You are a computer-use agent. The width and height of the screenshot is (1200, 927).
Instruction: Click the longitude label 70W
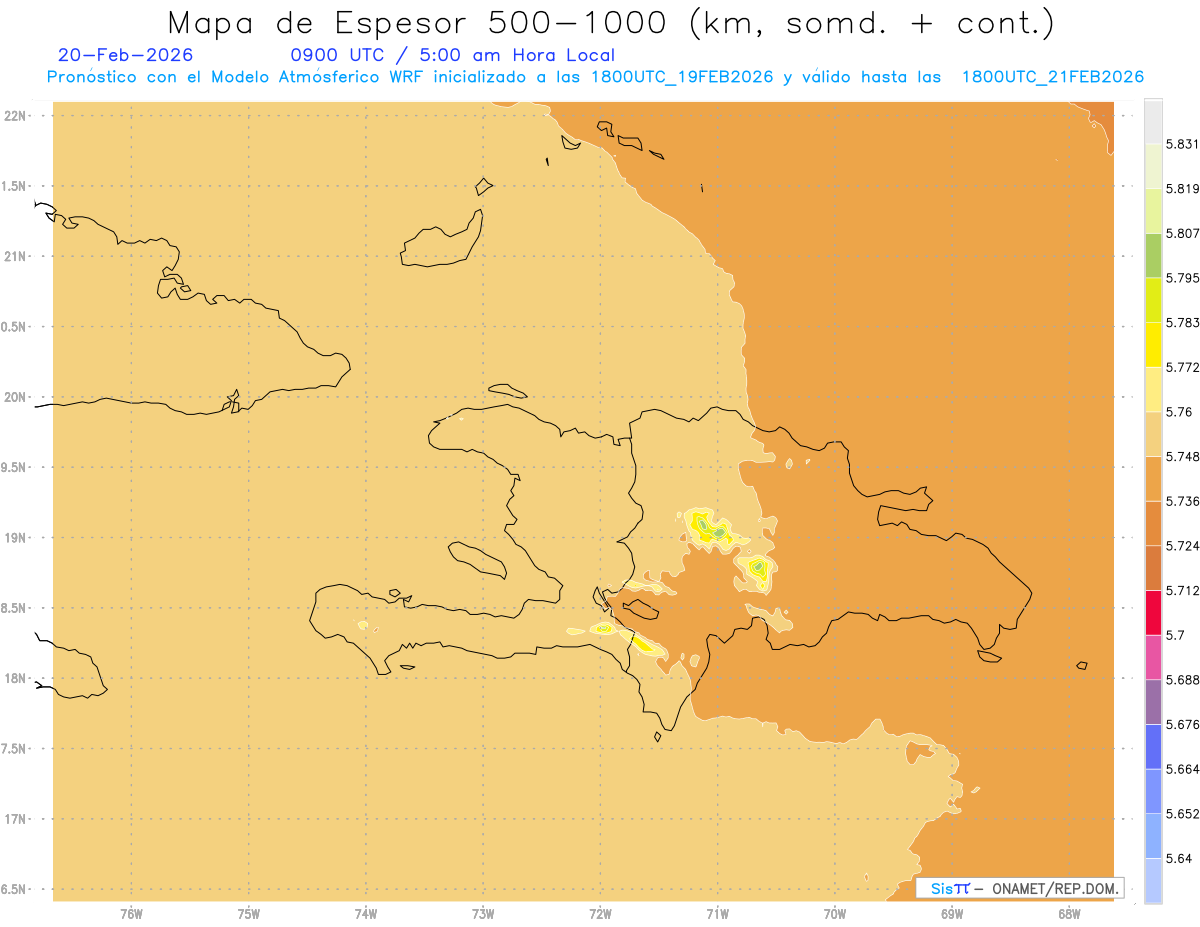pos(835,914)
